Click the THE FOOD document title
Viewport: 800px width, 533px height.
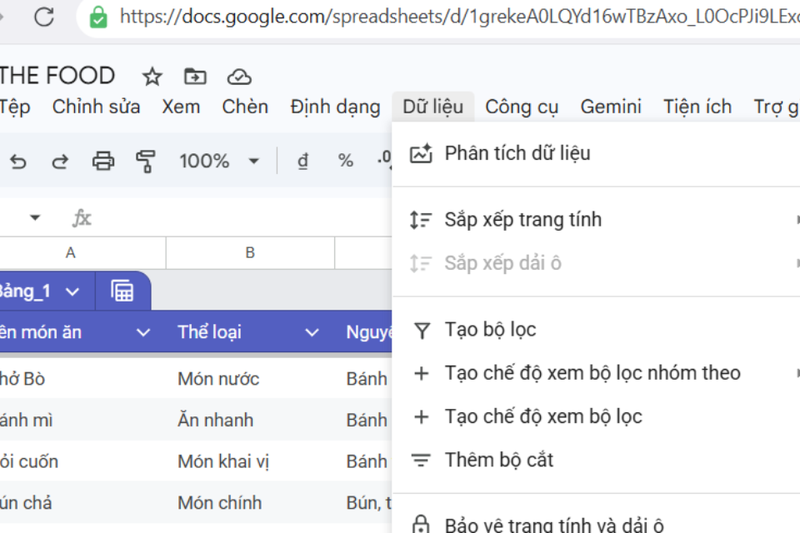click(57, 76)
